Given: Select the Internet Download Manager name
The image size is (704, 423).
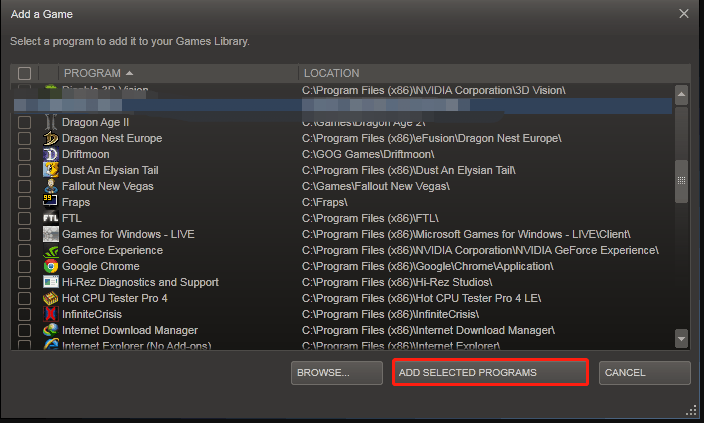Looking at the screenshot, I should (130, 330).
